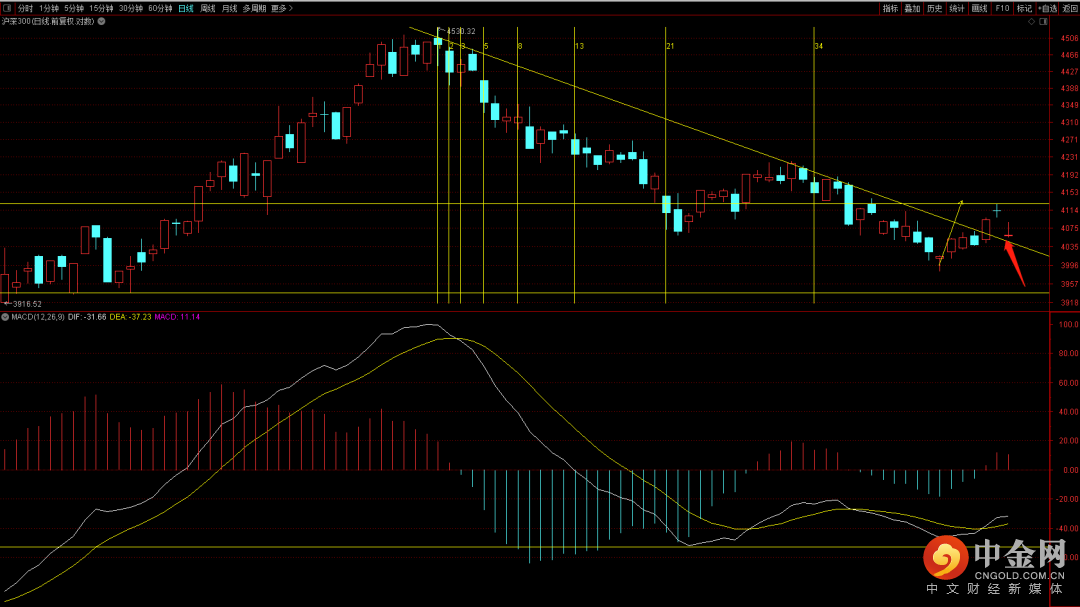Select the 周线 weekly period tab
The height and width of the screenshot is (607, 1080).
[208, 8]
